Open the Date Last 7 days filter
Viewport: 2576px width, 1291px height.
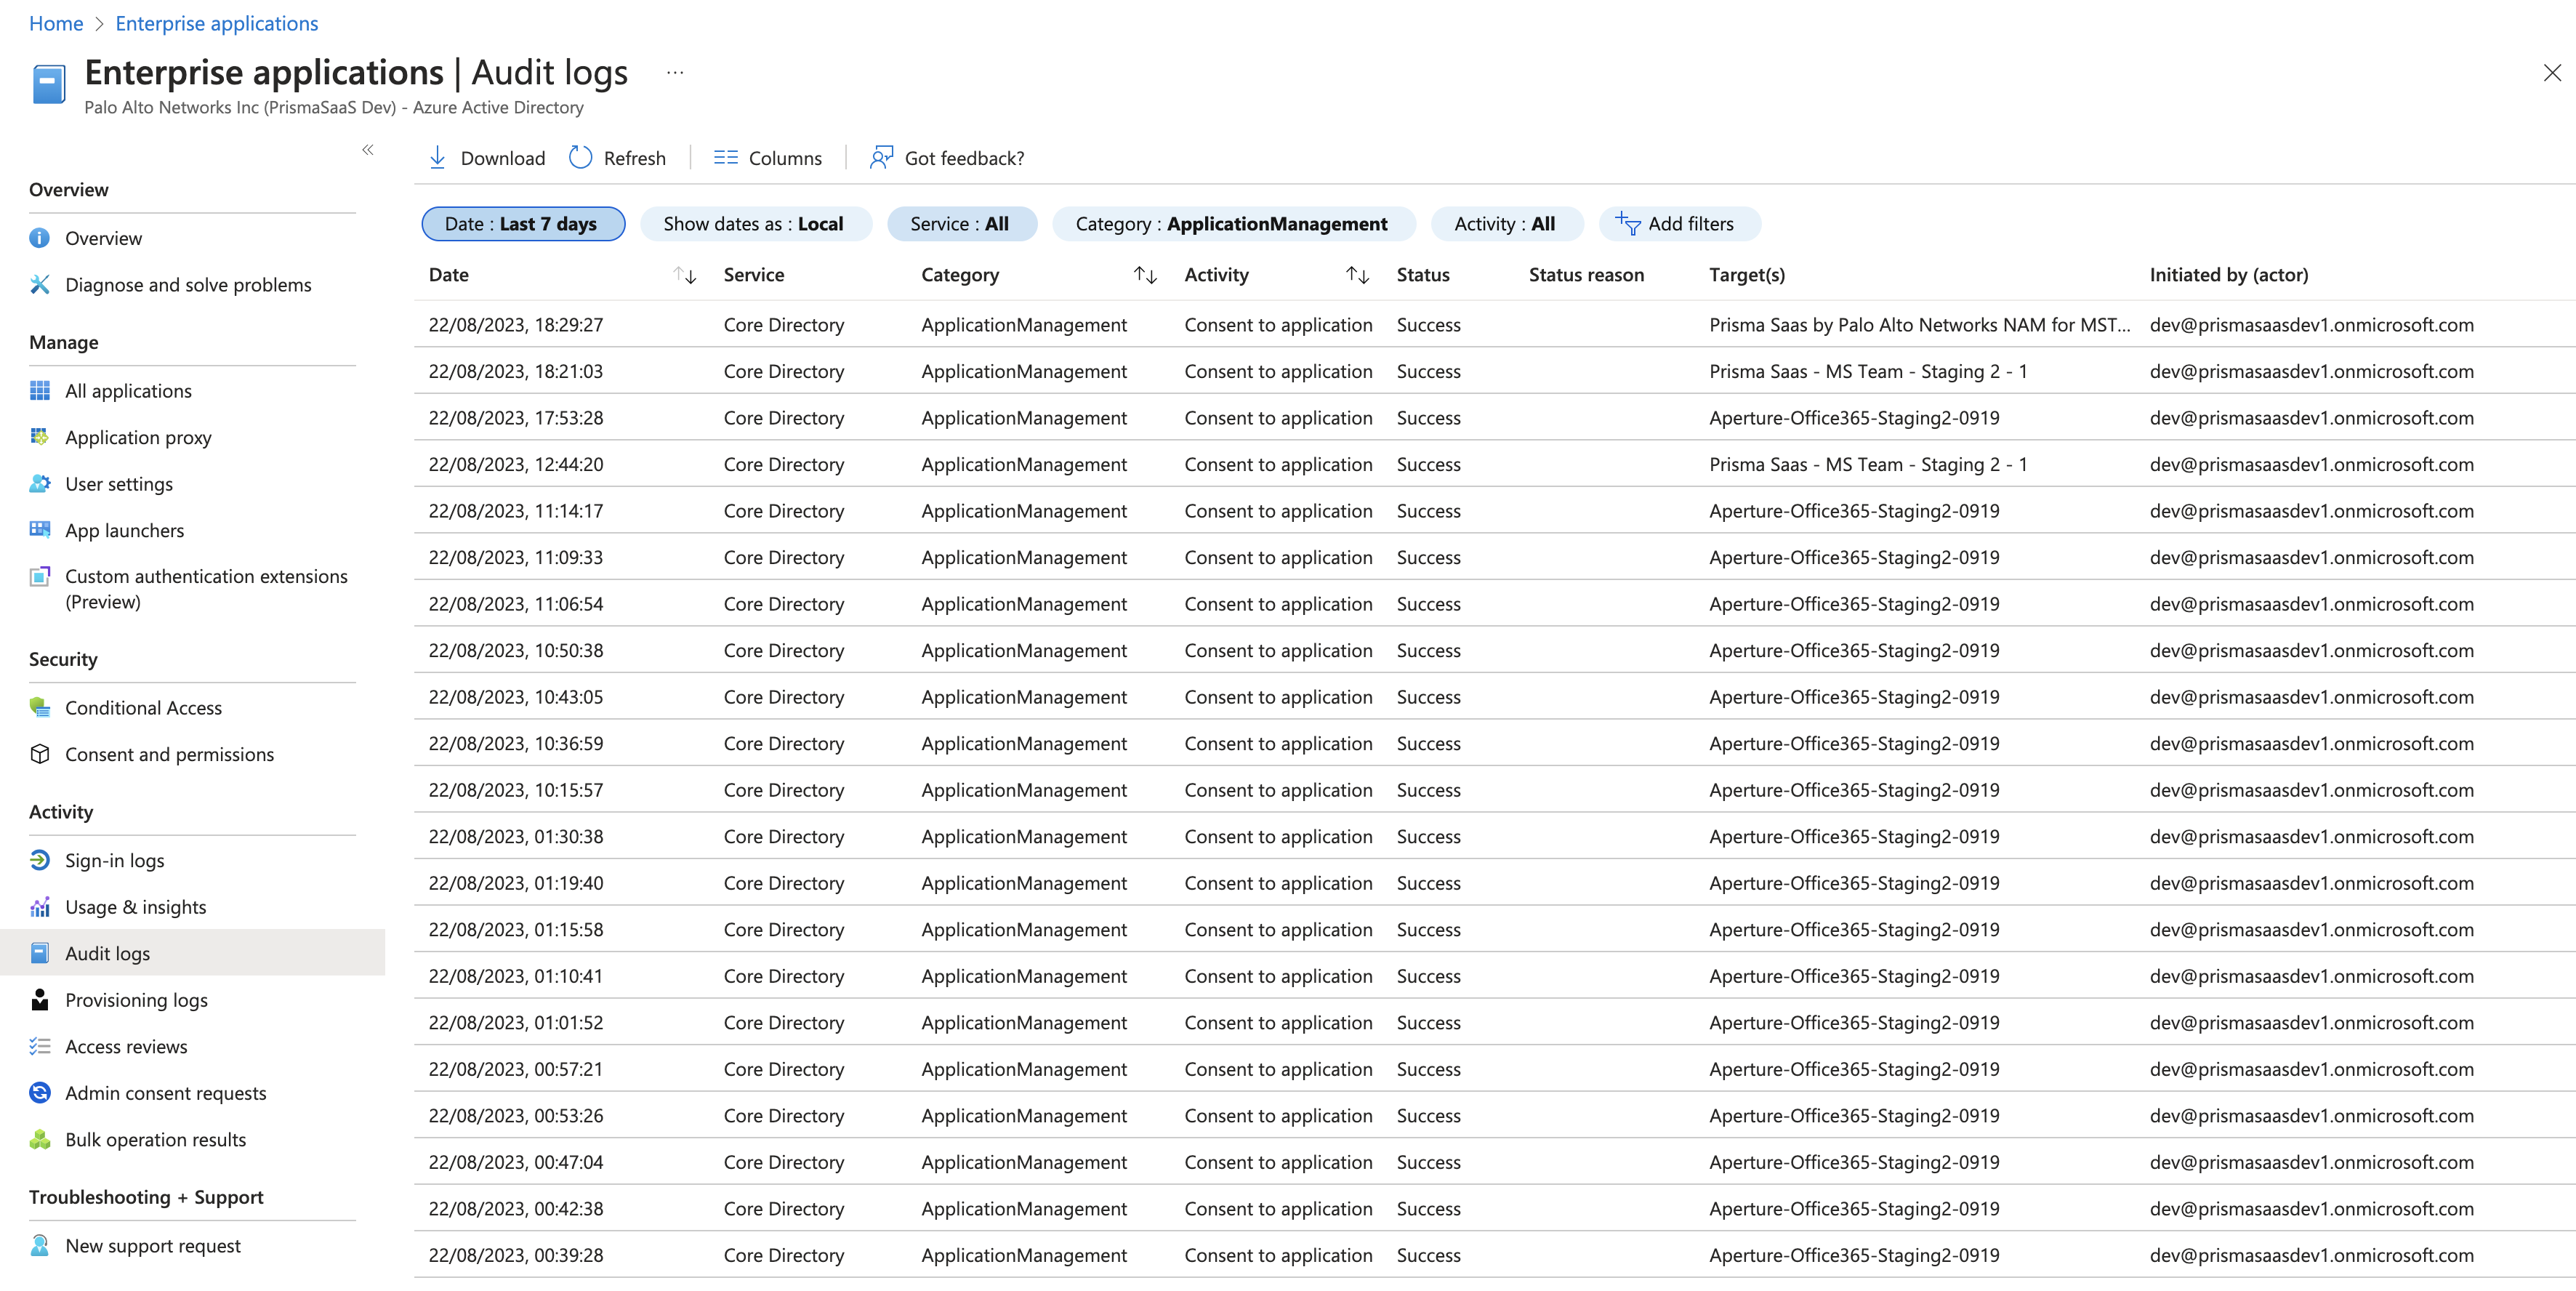click(523, 224)
